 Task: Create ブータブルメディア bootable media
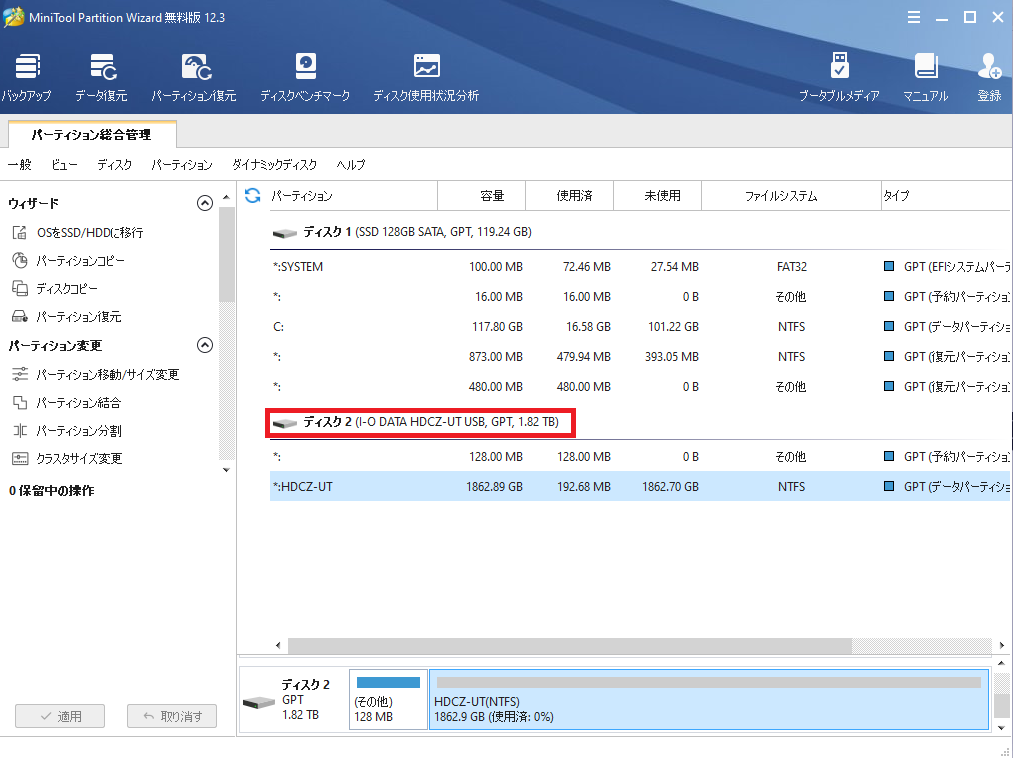(839, 78)
